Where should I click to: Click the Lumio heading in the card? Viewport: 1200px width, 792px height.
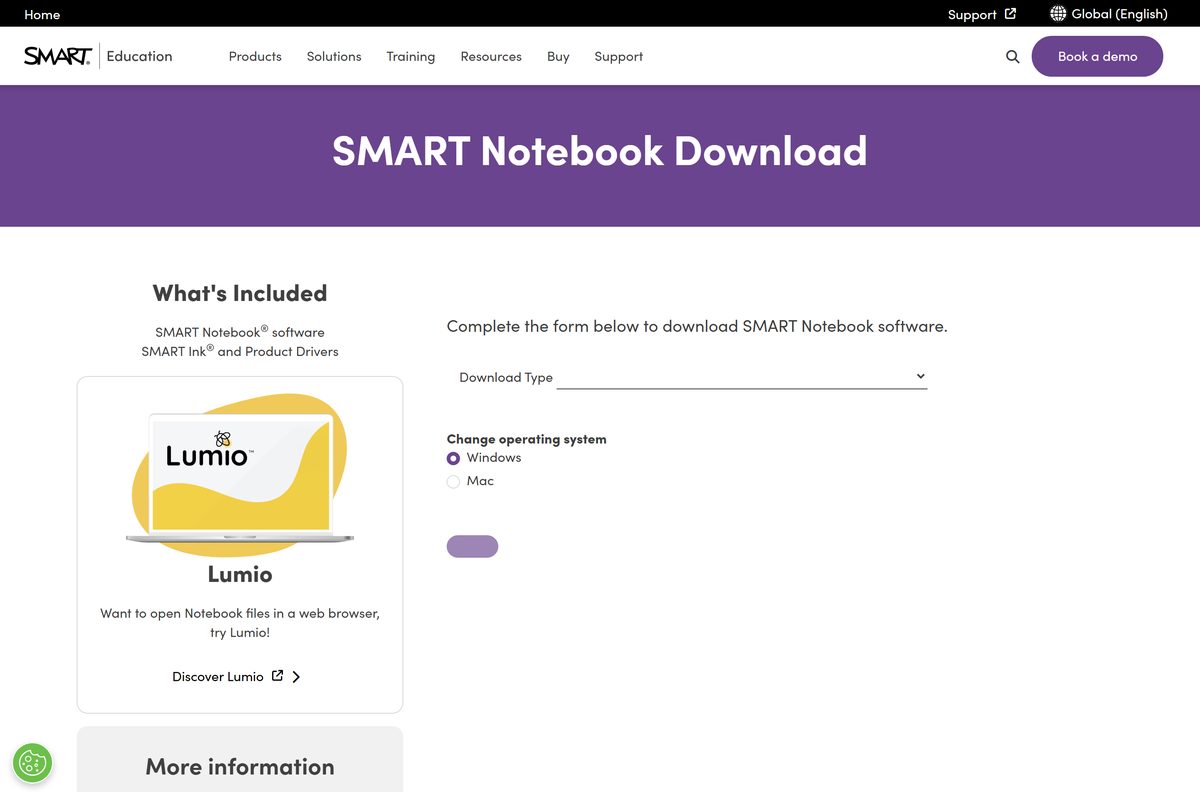(x=240, y=574)
